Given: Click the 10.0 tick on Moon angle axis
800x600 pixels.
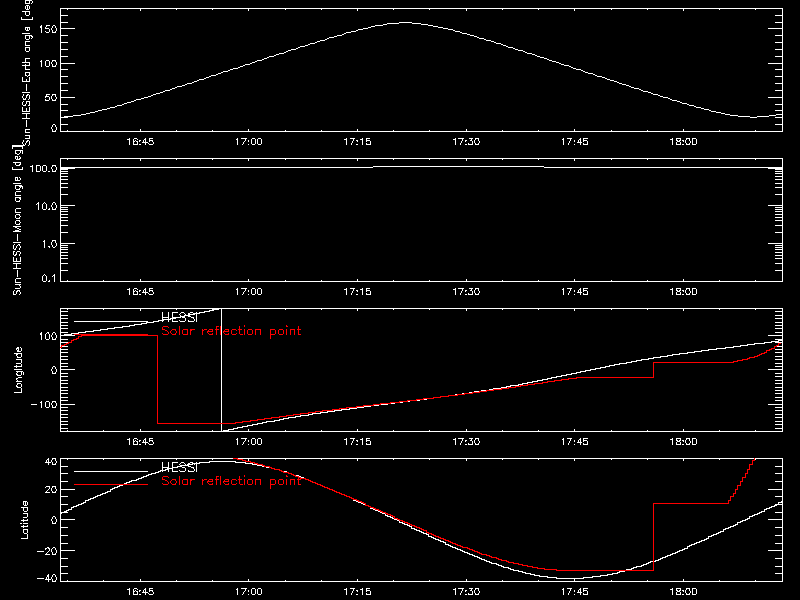Looking at the screenshot, I should [x=46, y=206].
